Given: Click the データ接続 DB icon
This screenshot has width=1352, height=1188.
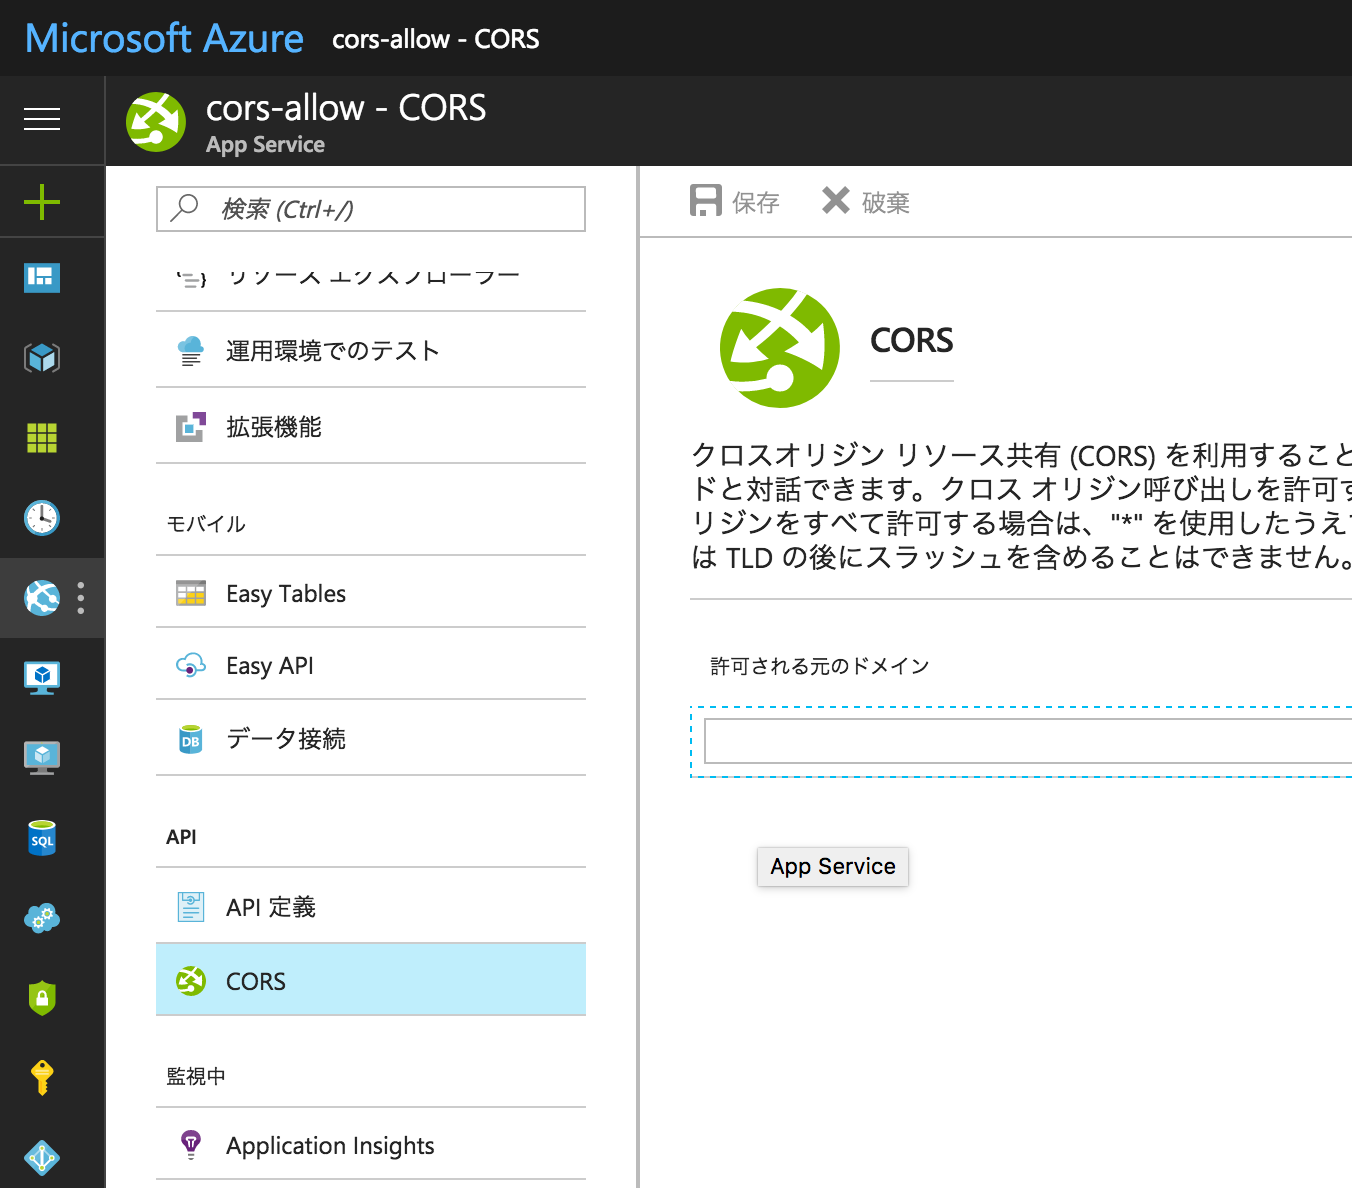Looking at the screenshot, I should 190,739.
